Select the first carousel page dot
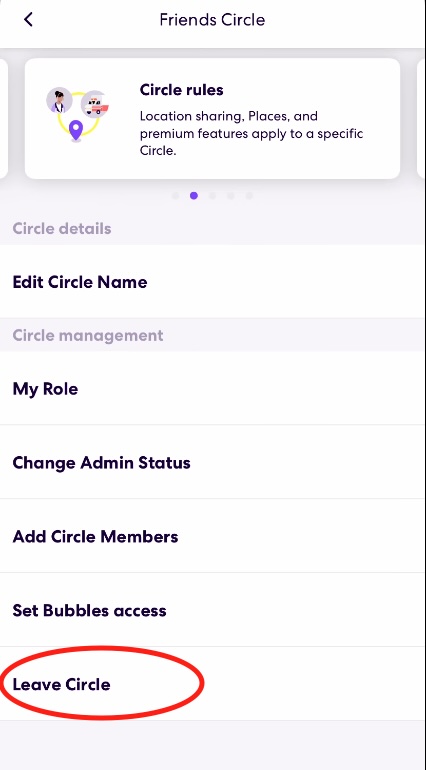This screenshot has width=426, height=770. (x=175, y=196)
